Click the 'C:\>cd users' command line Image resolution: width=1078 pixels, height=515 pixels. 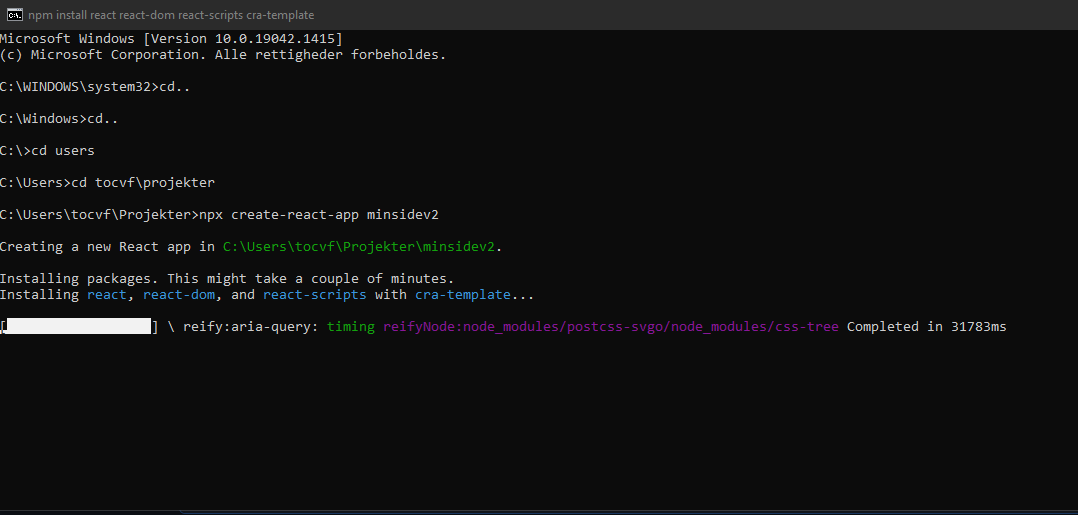click(x=47, y=151)
